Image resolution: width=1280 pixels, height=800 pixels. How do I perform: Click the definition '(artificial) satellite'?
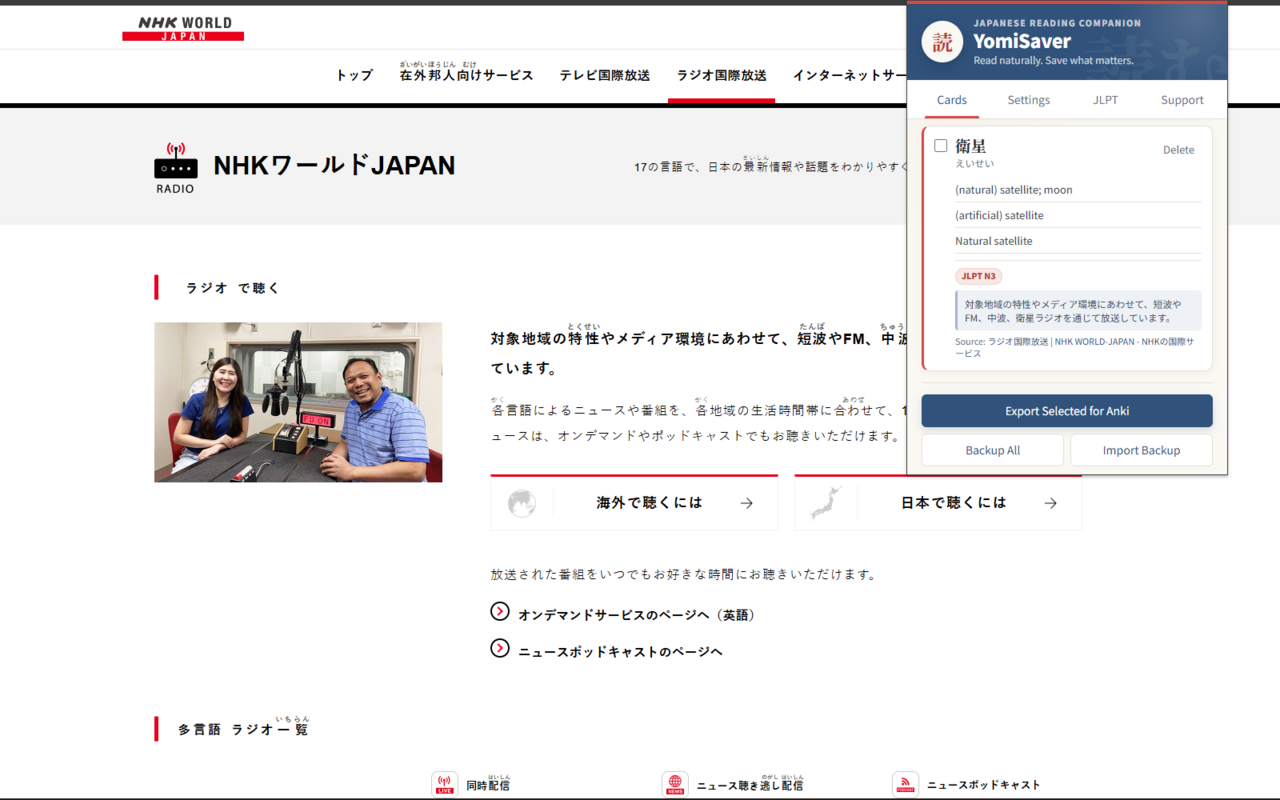pos(999,215)
